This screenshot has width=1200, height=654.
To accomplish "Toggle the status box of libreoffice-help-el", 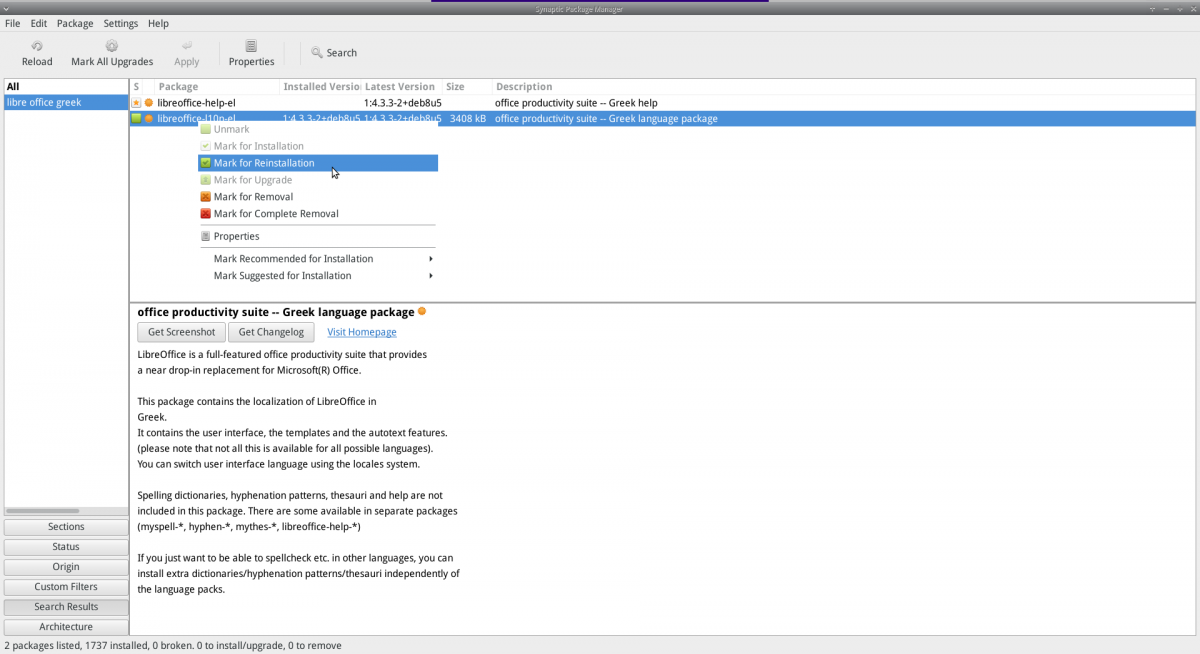I will pos(136,103).
